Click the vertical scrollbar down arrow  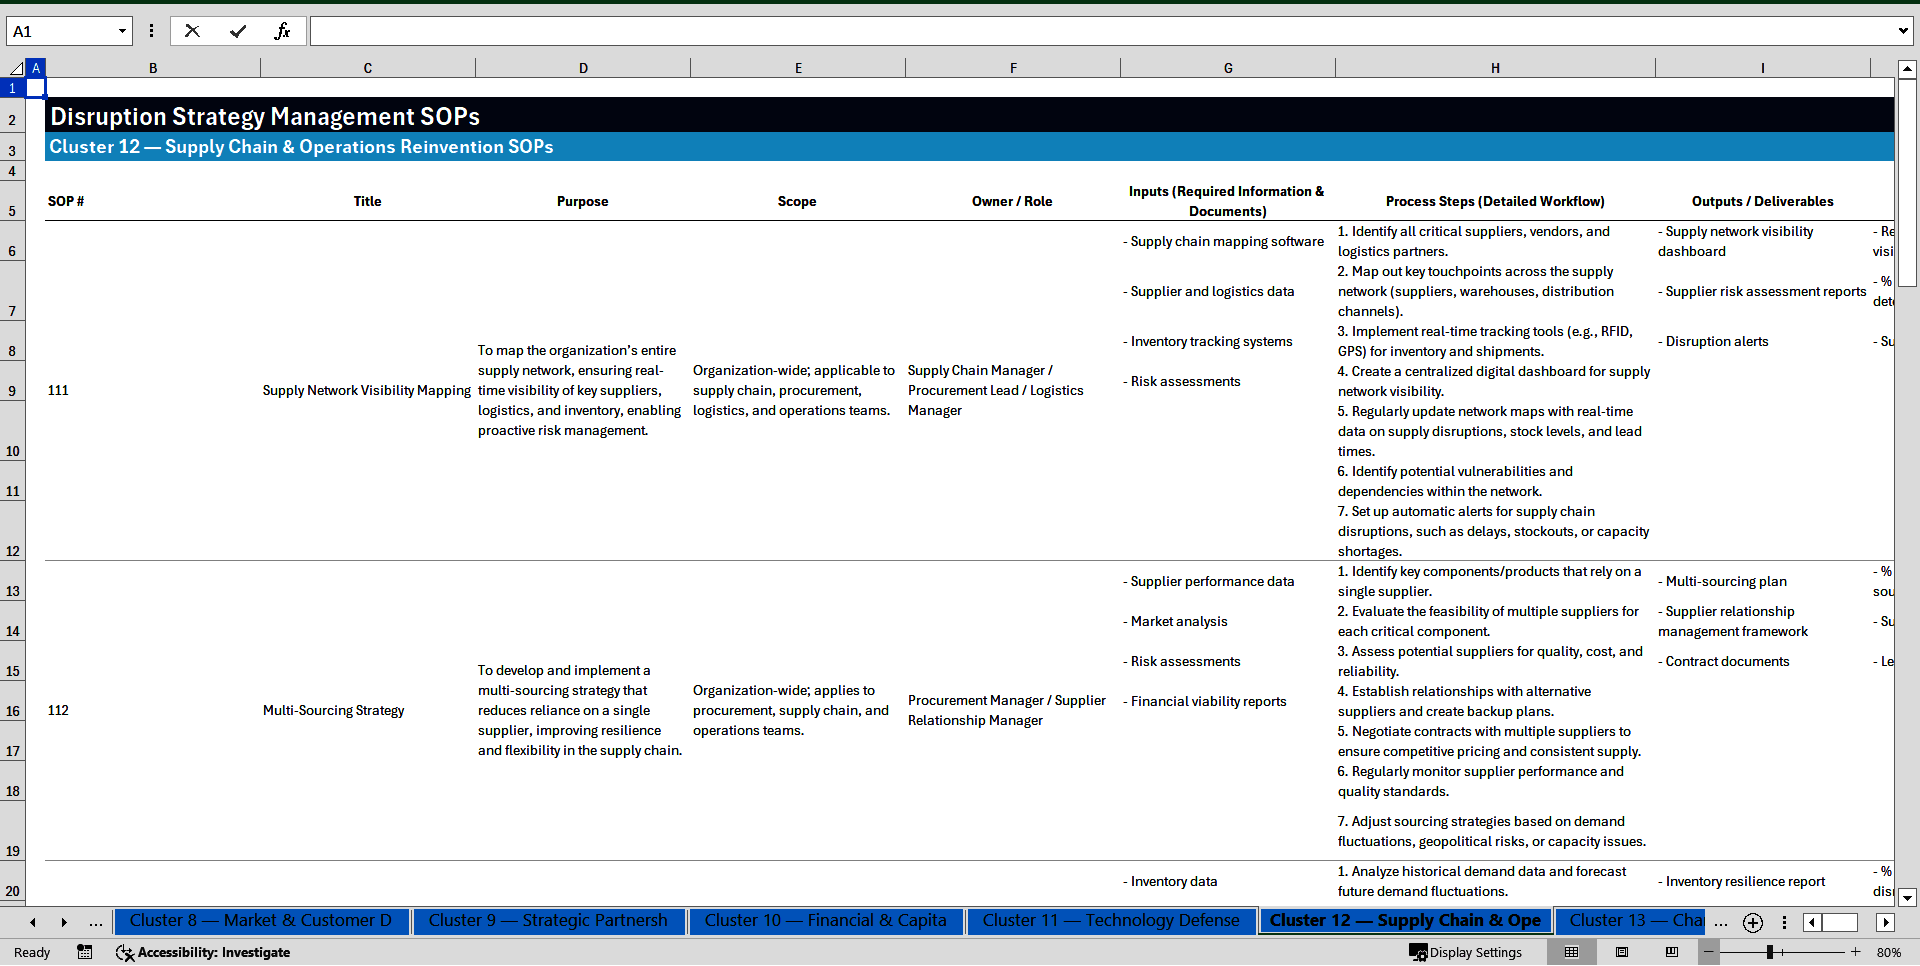click(x=1908, y=898)
